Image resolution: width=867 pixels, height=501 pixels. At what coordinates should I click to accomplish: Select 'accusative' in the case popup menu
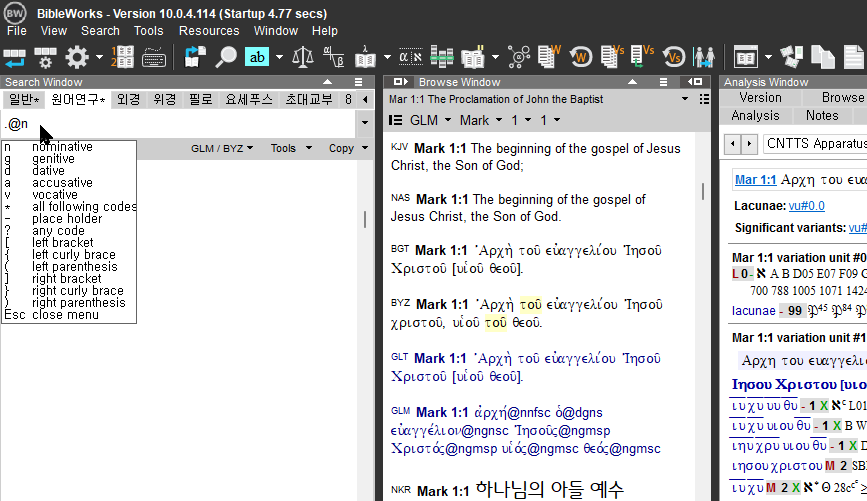tap(69, 182)
